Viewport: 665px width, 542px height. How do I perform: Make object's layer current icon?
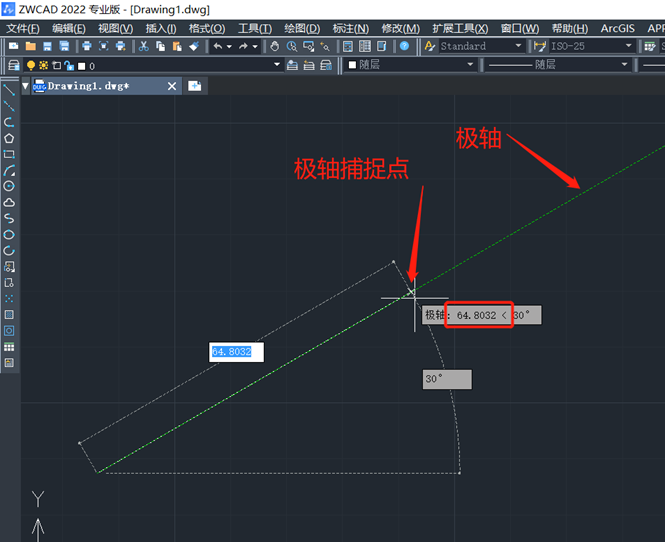(292, 65)
